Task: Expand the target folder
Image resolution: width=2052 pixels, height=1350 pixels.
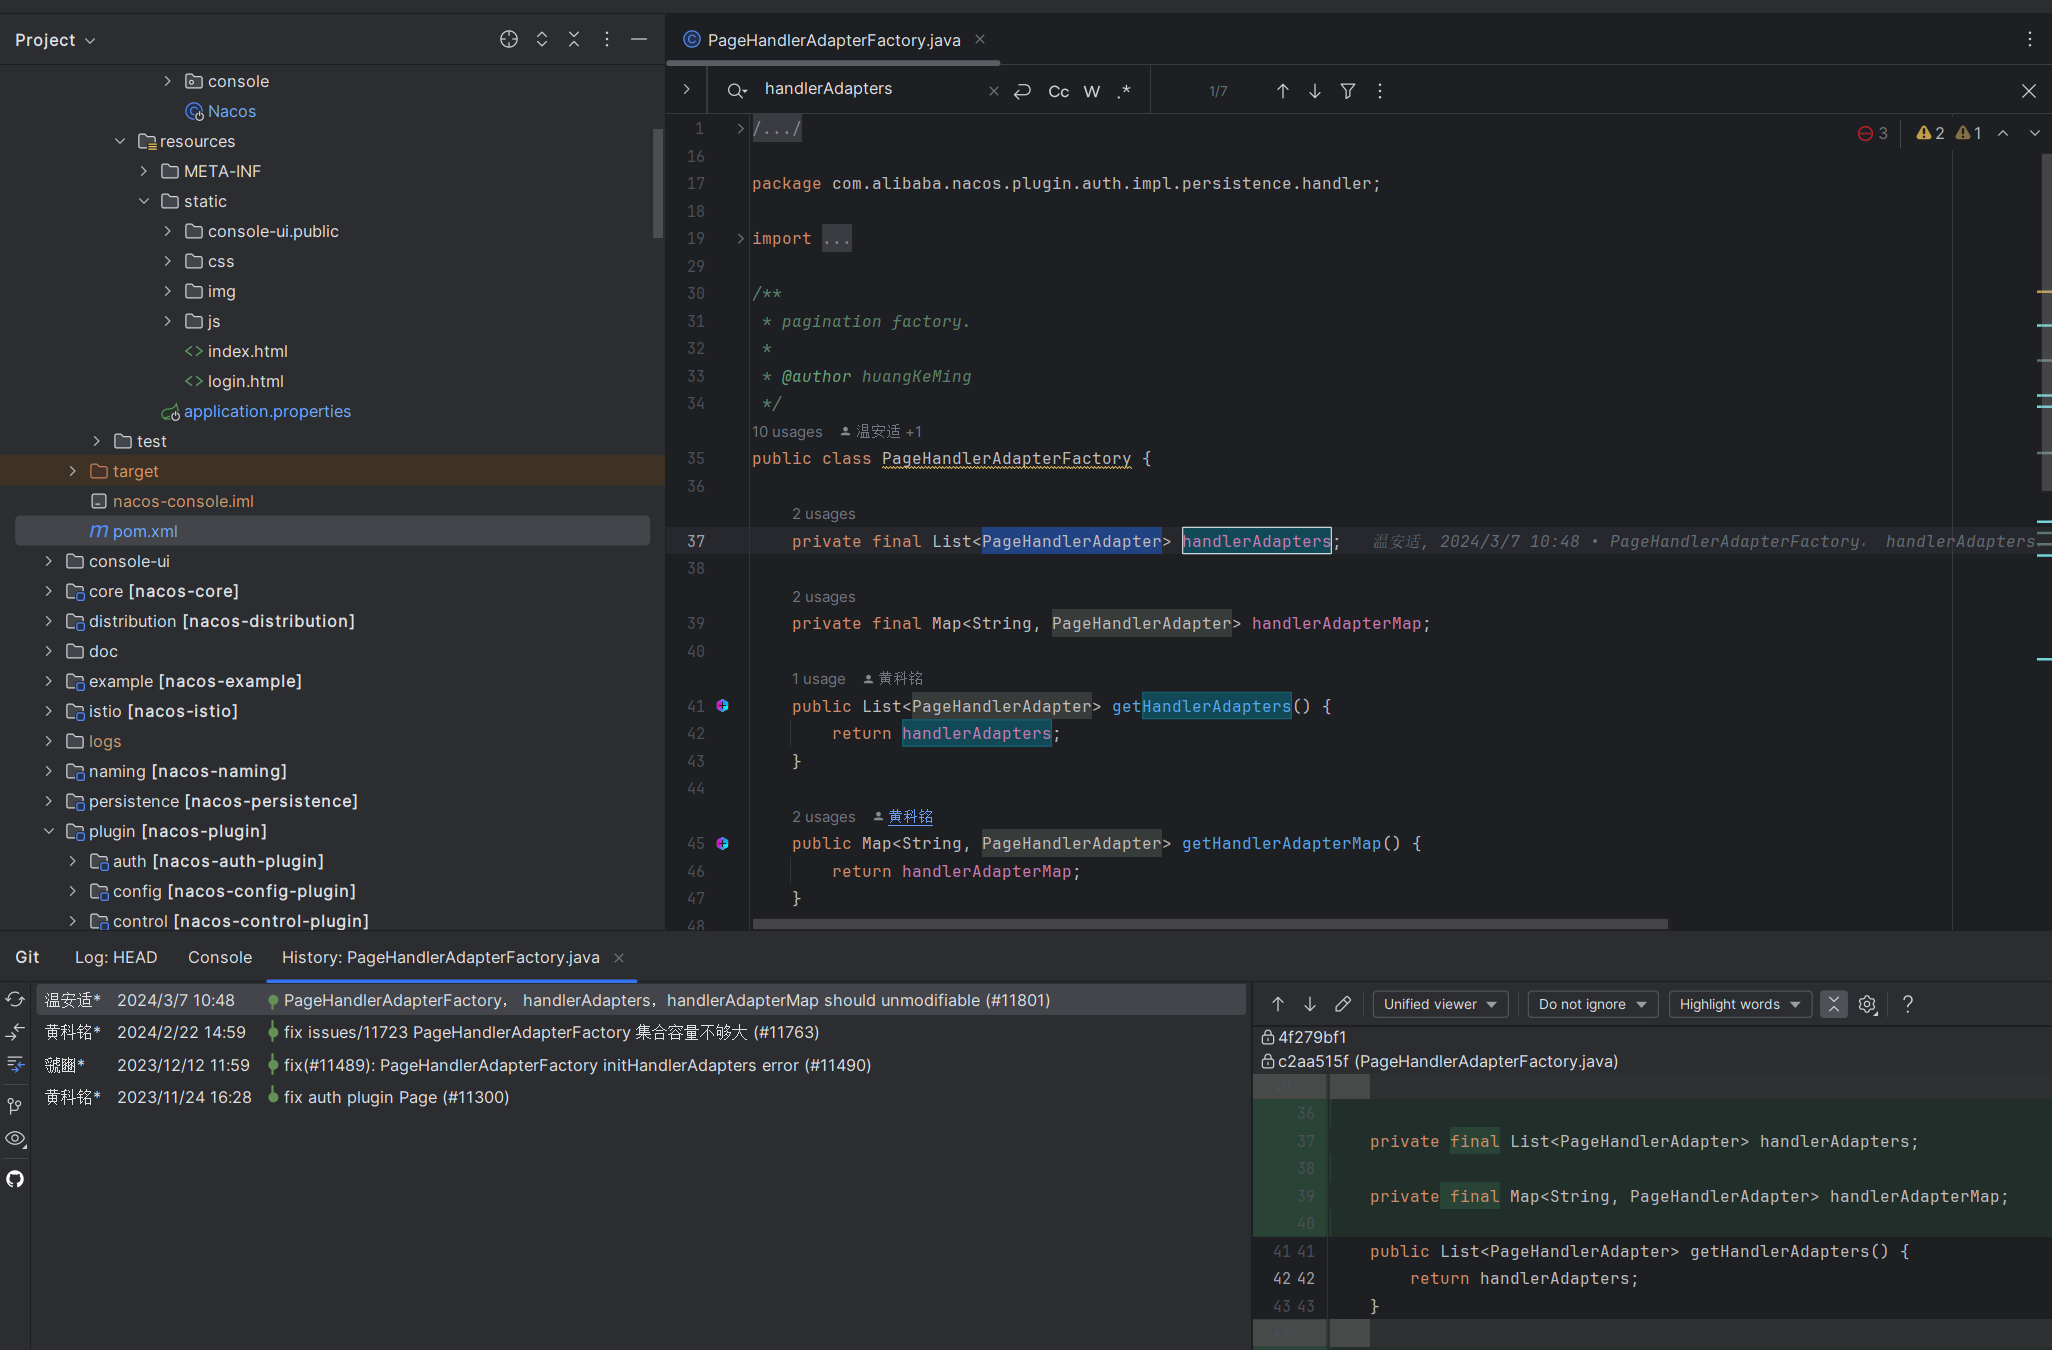Action: (x=72, y=471)
